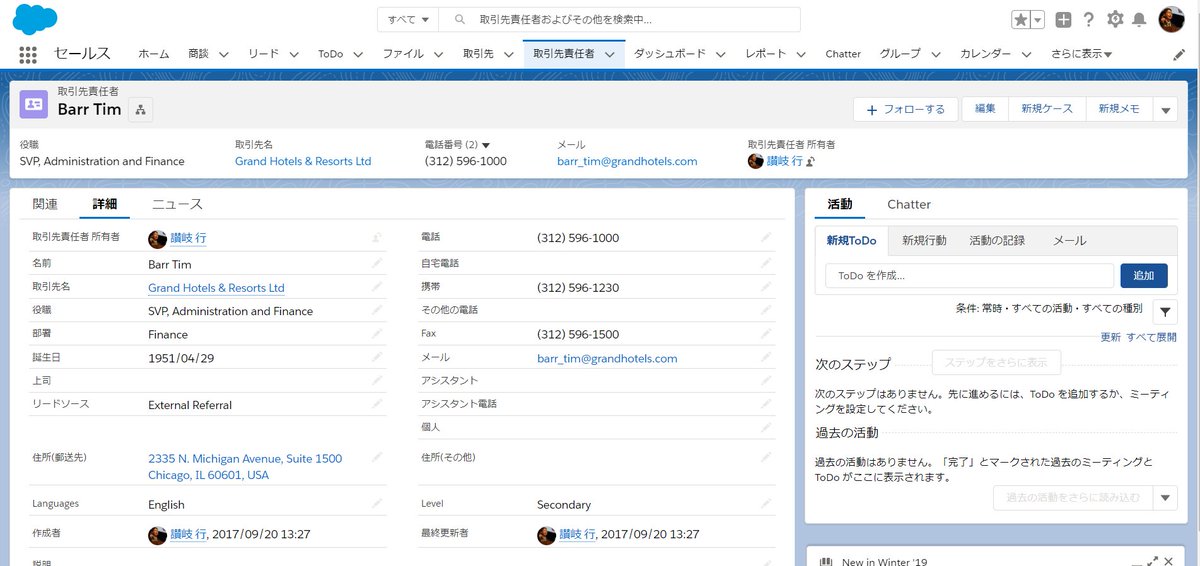Open the Chatter navigation tab
1200x566 pixels.
(843, 54)
